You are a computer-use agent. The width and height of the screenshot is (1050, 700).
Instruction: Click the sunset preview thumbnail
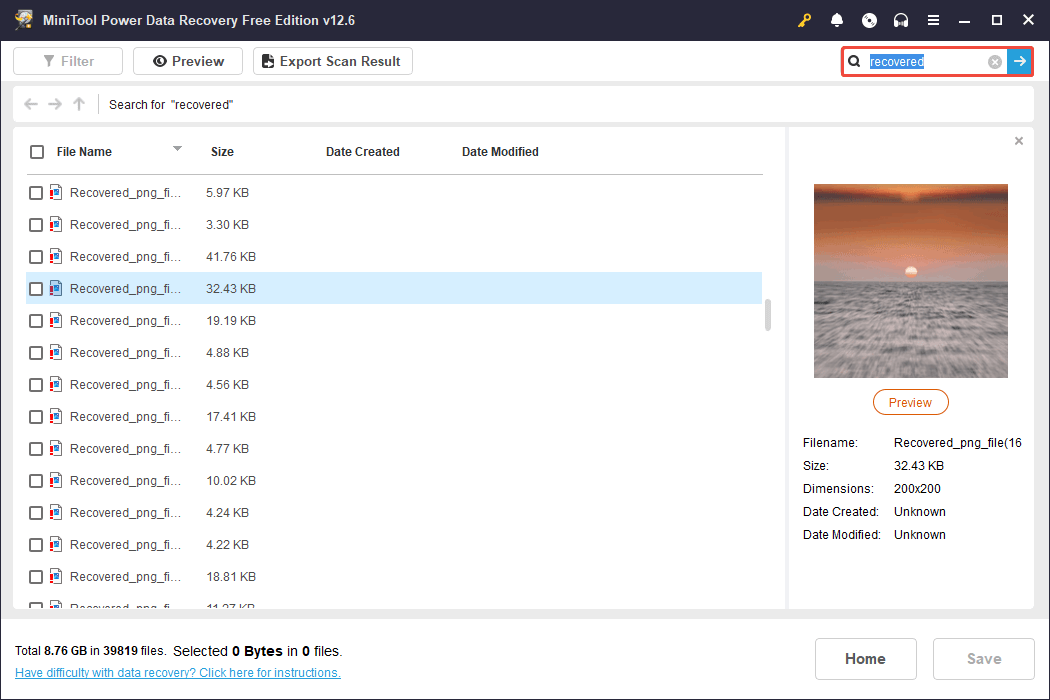[x=910, y=280]
